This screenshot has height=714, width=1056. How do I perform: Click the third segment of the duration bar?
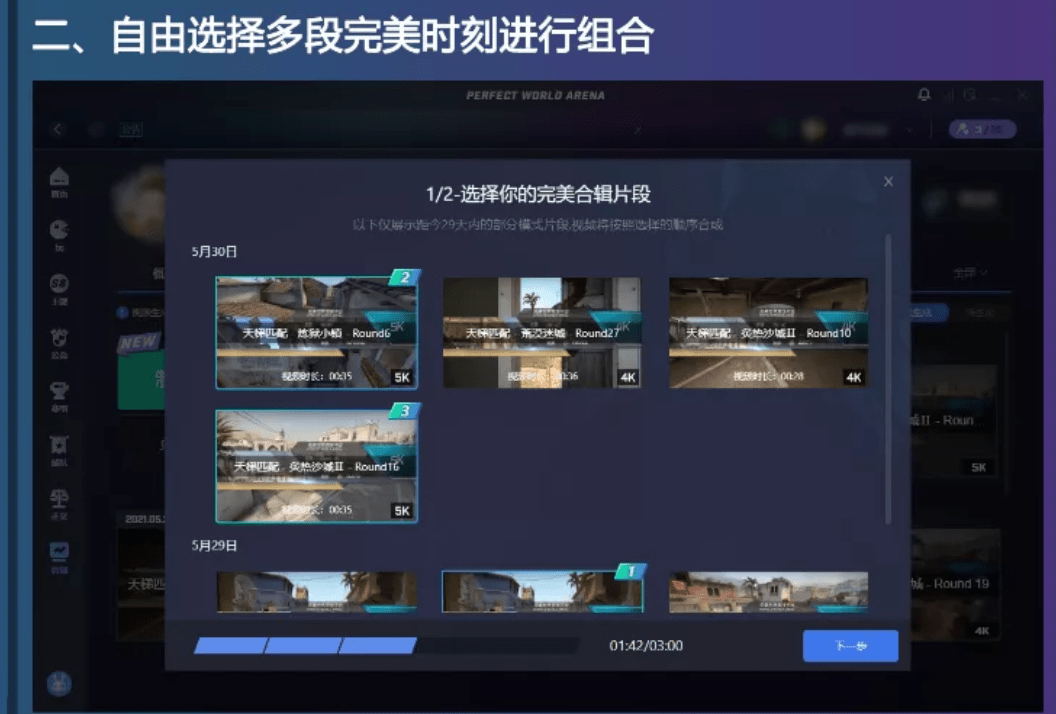(378, 646)
